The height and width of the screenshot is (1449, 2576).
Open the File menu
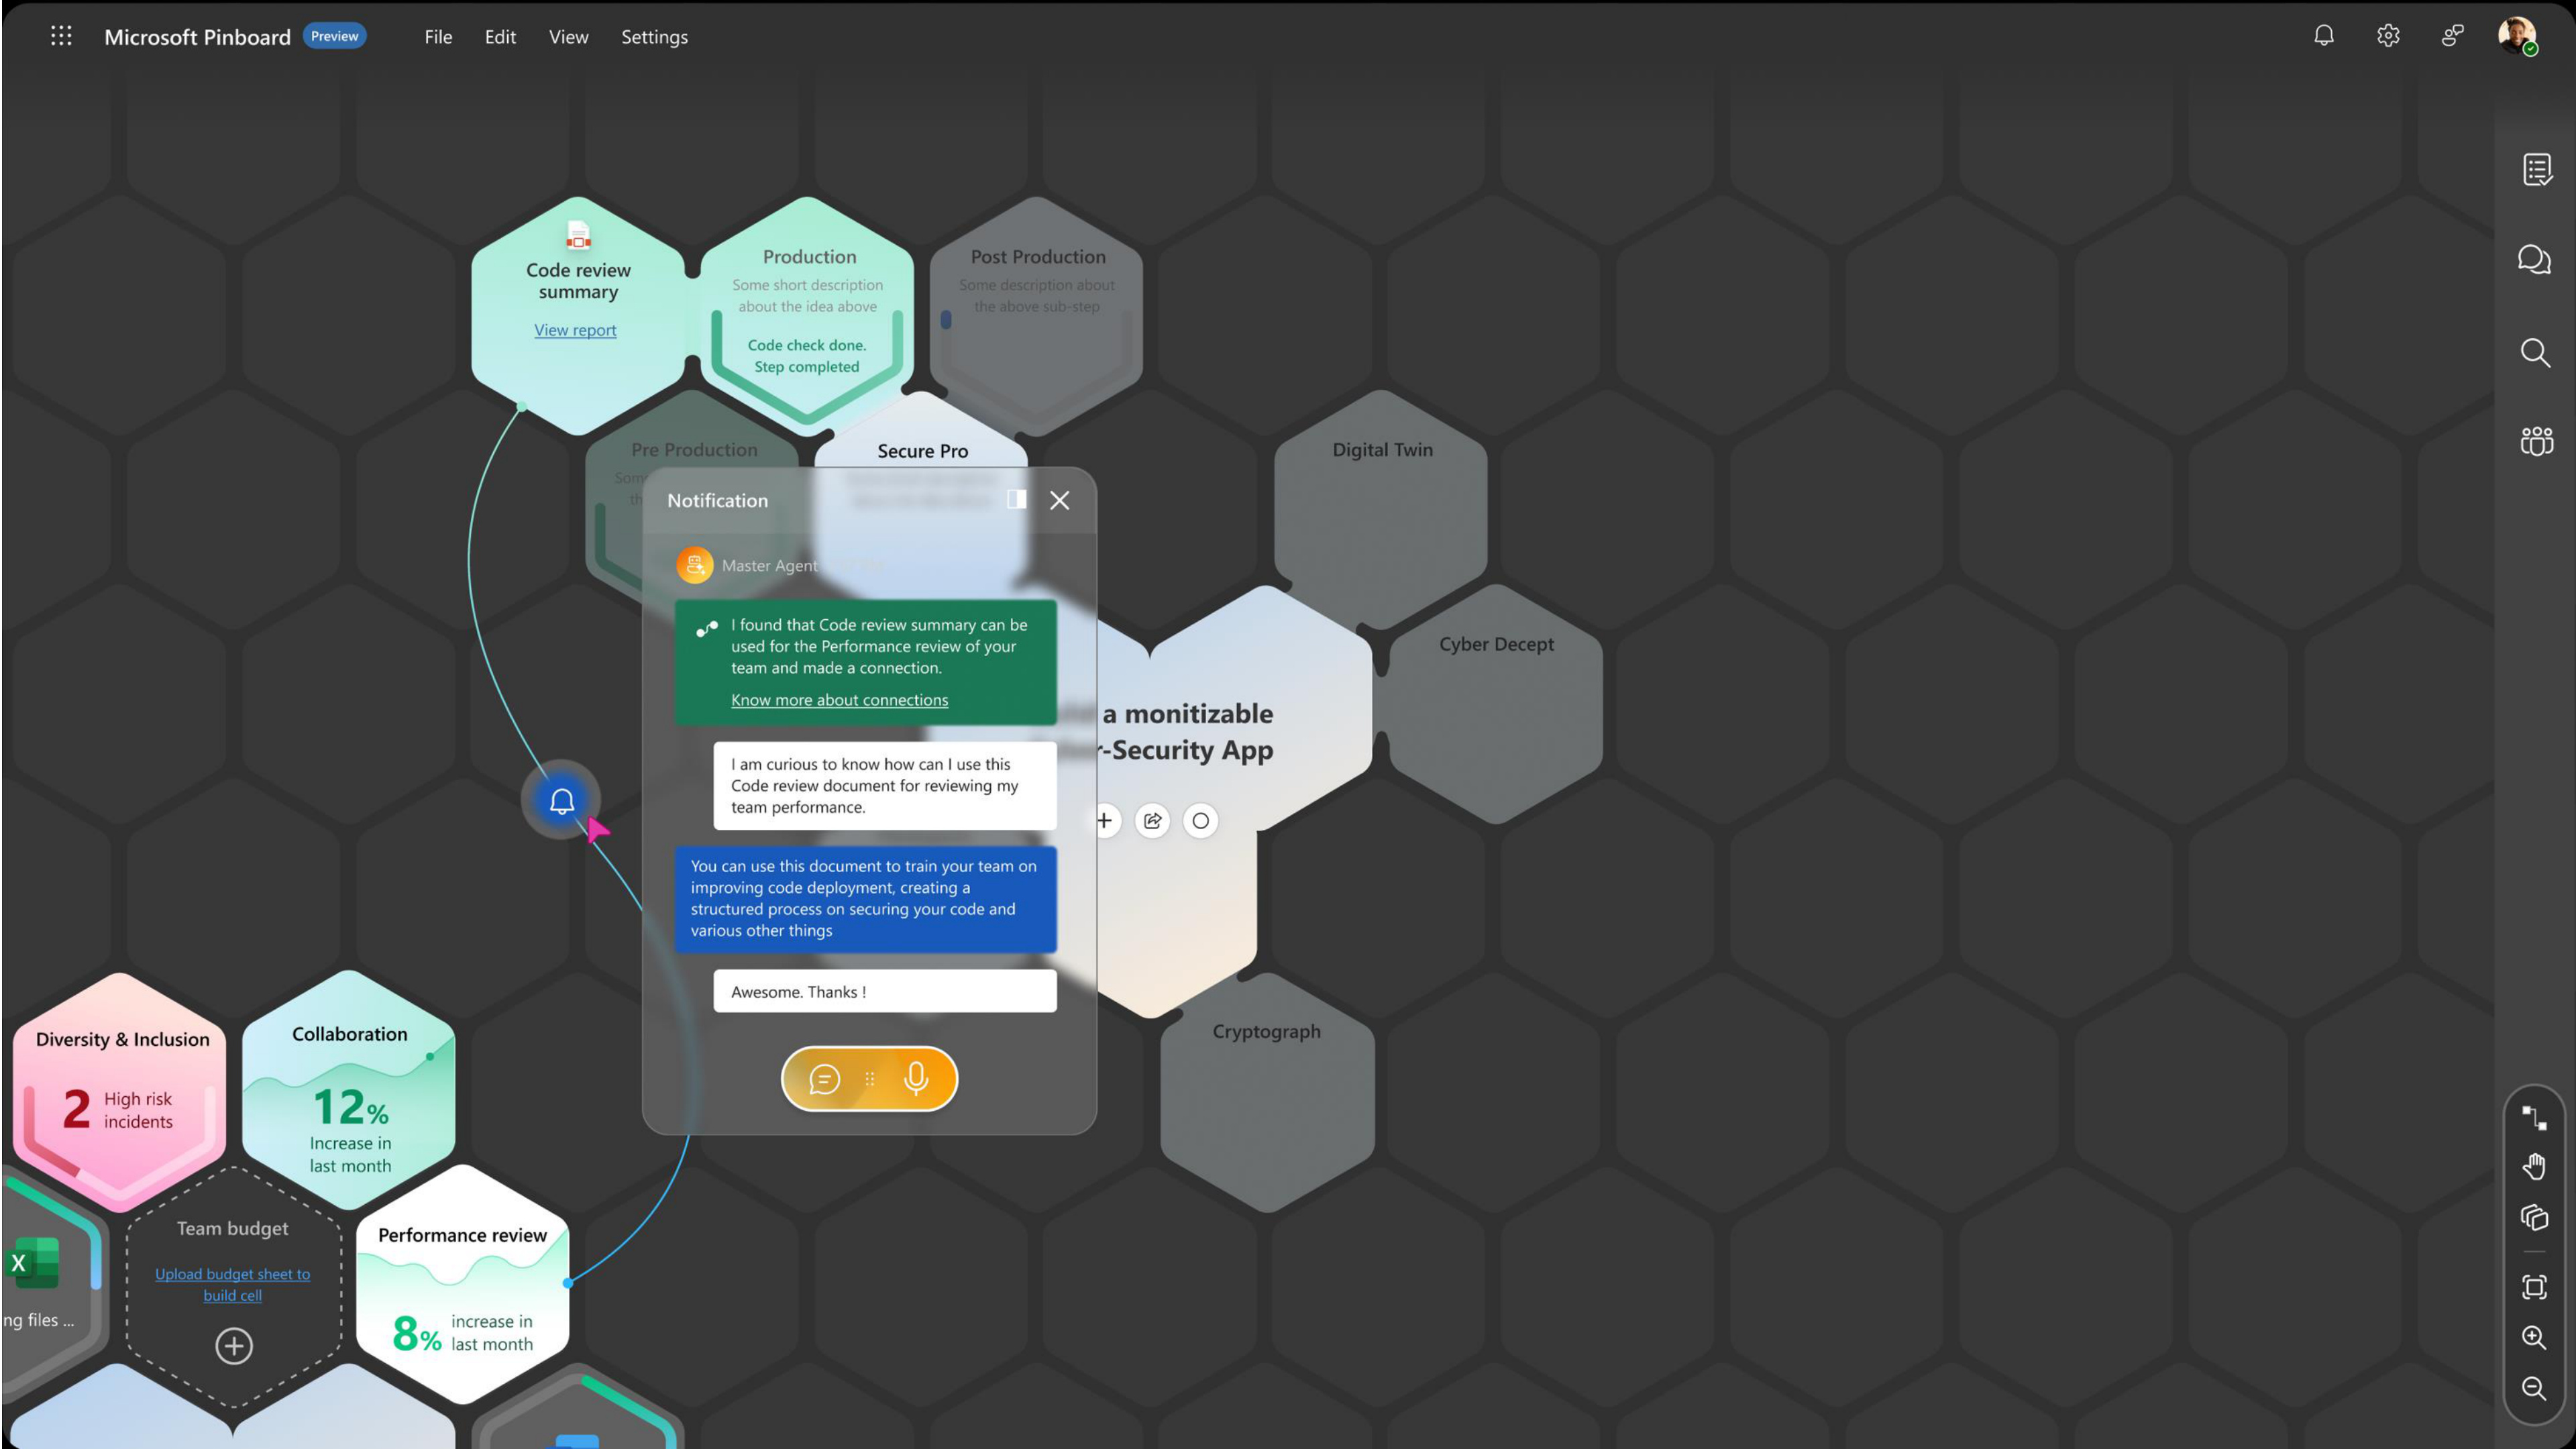click(438, 37)
